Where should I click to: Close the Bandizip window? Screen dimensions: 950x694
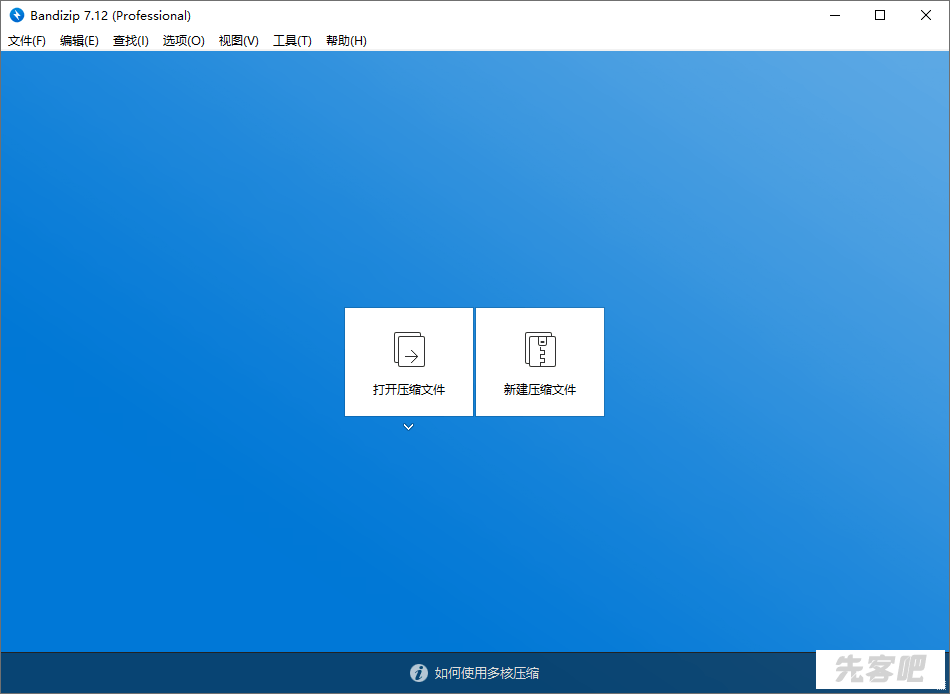click(x=926, y=15)
